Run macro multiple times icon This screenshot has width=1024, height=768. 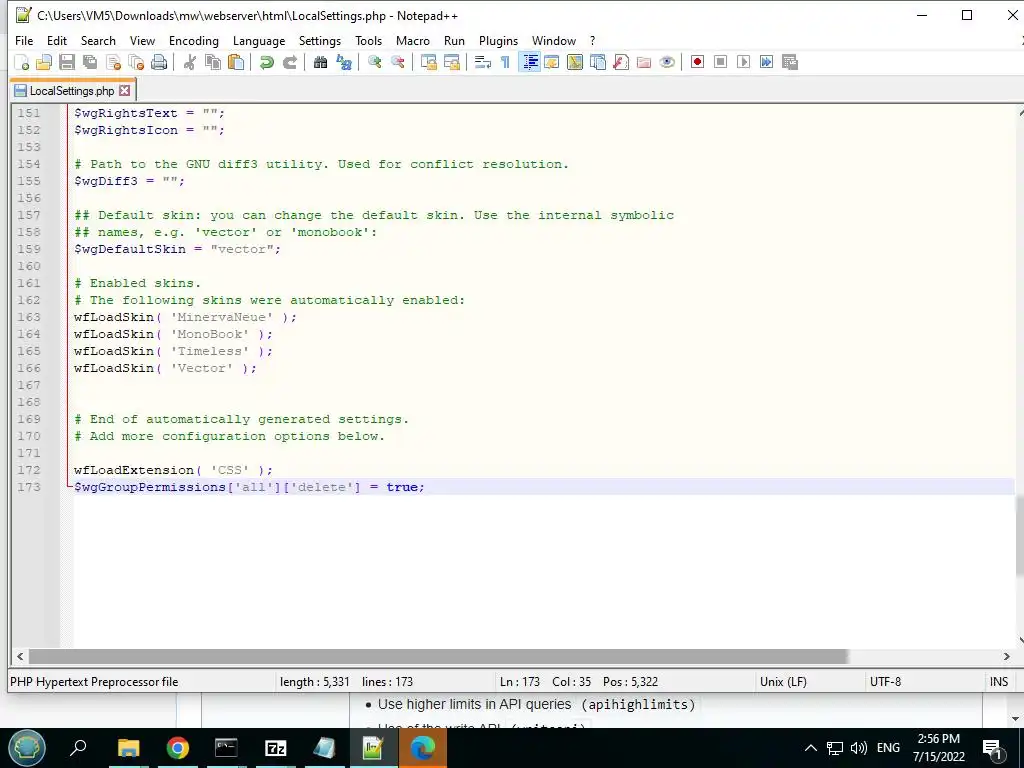[766, 62]
